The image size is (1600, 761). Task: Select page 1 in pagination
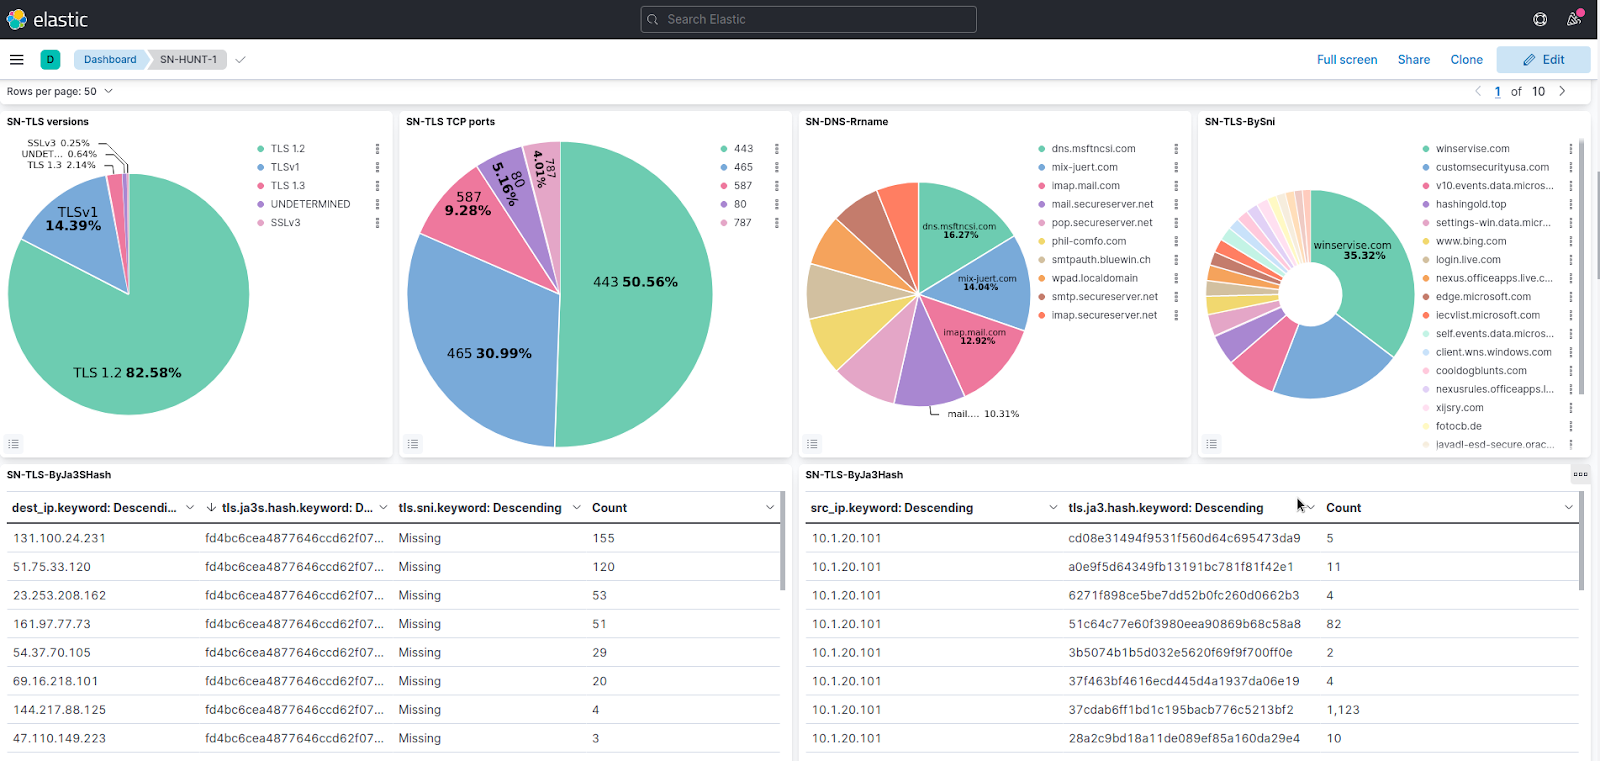[x=1497, y=91]
